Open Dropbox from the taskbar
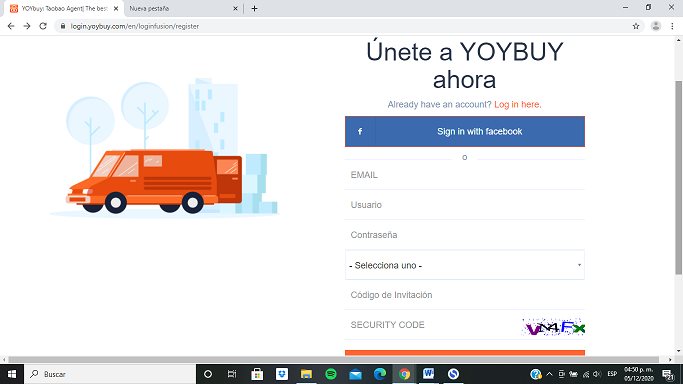Screen dimensions: 683x384 pyautogui.click(x=282, y=374)
